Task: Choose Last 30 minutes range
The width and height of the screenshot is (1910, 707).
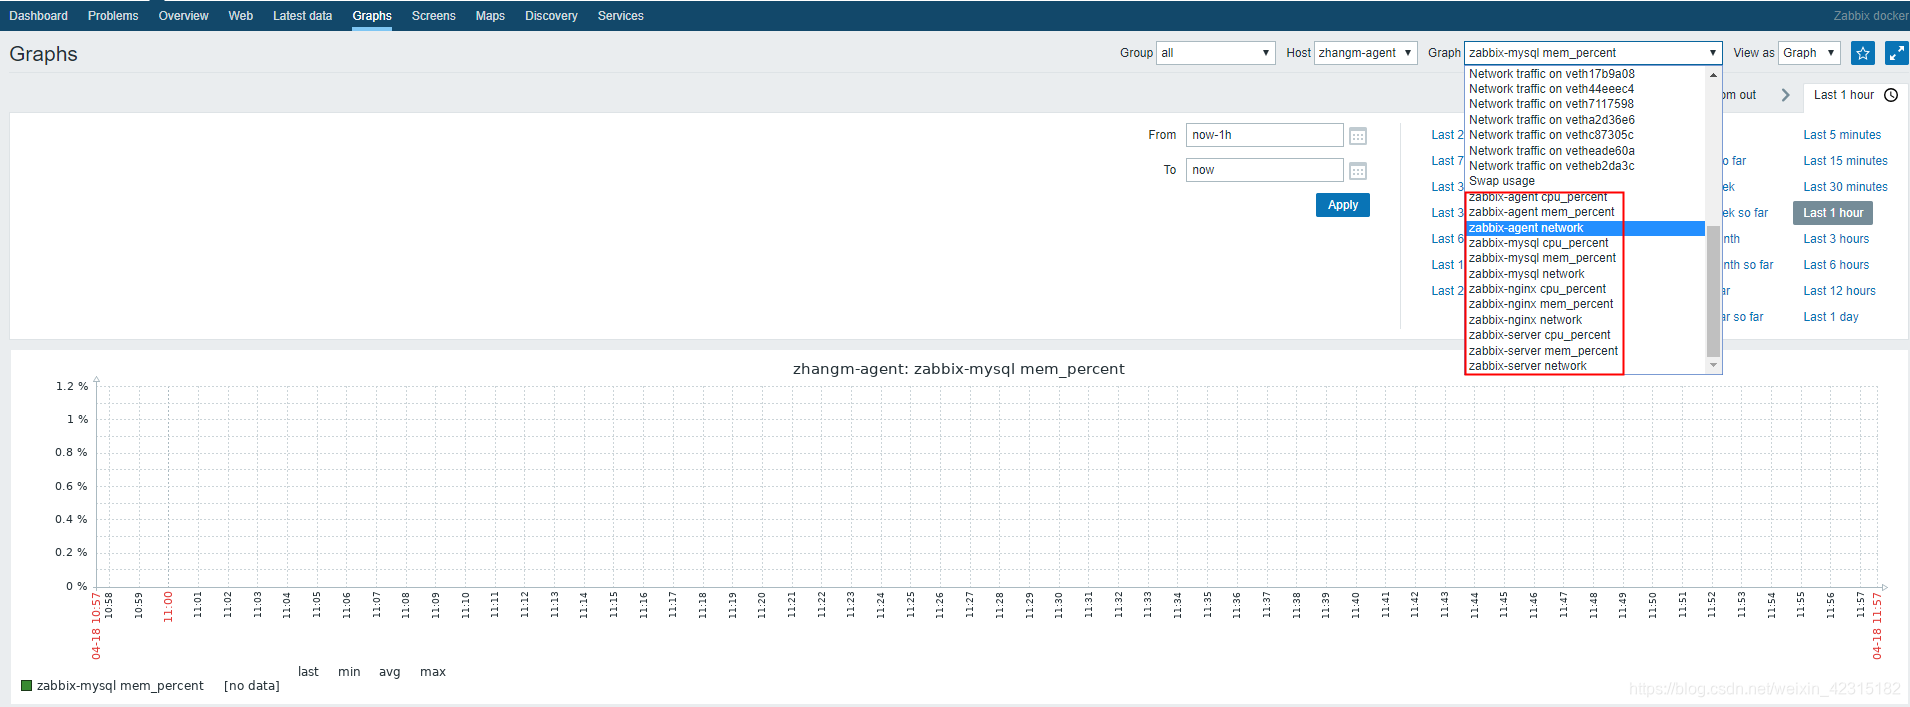Action: click(x=1845, y=187)
